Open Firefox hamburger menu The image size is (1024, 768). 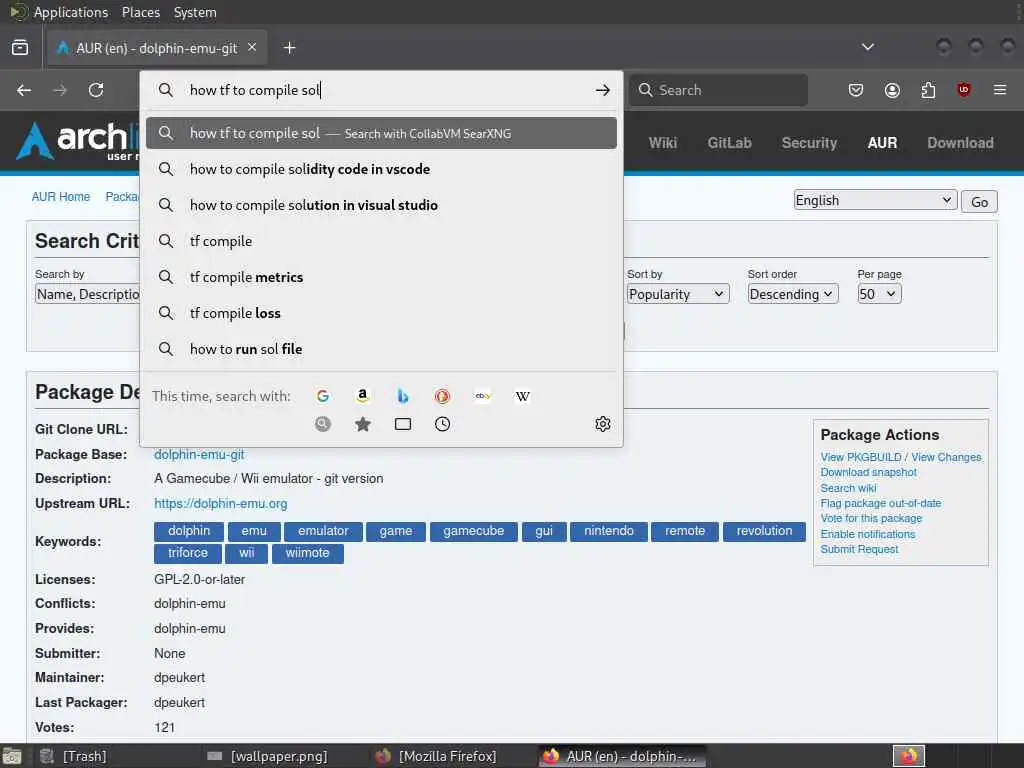coord(1000,89)
